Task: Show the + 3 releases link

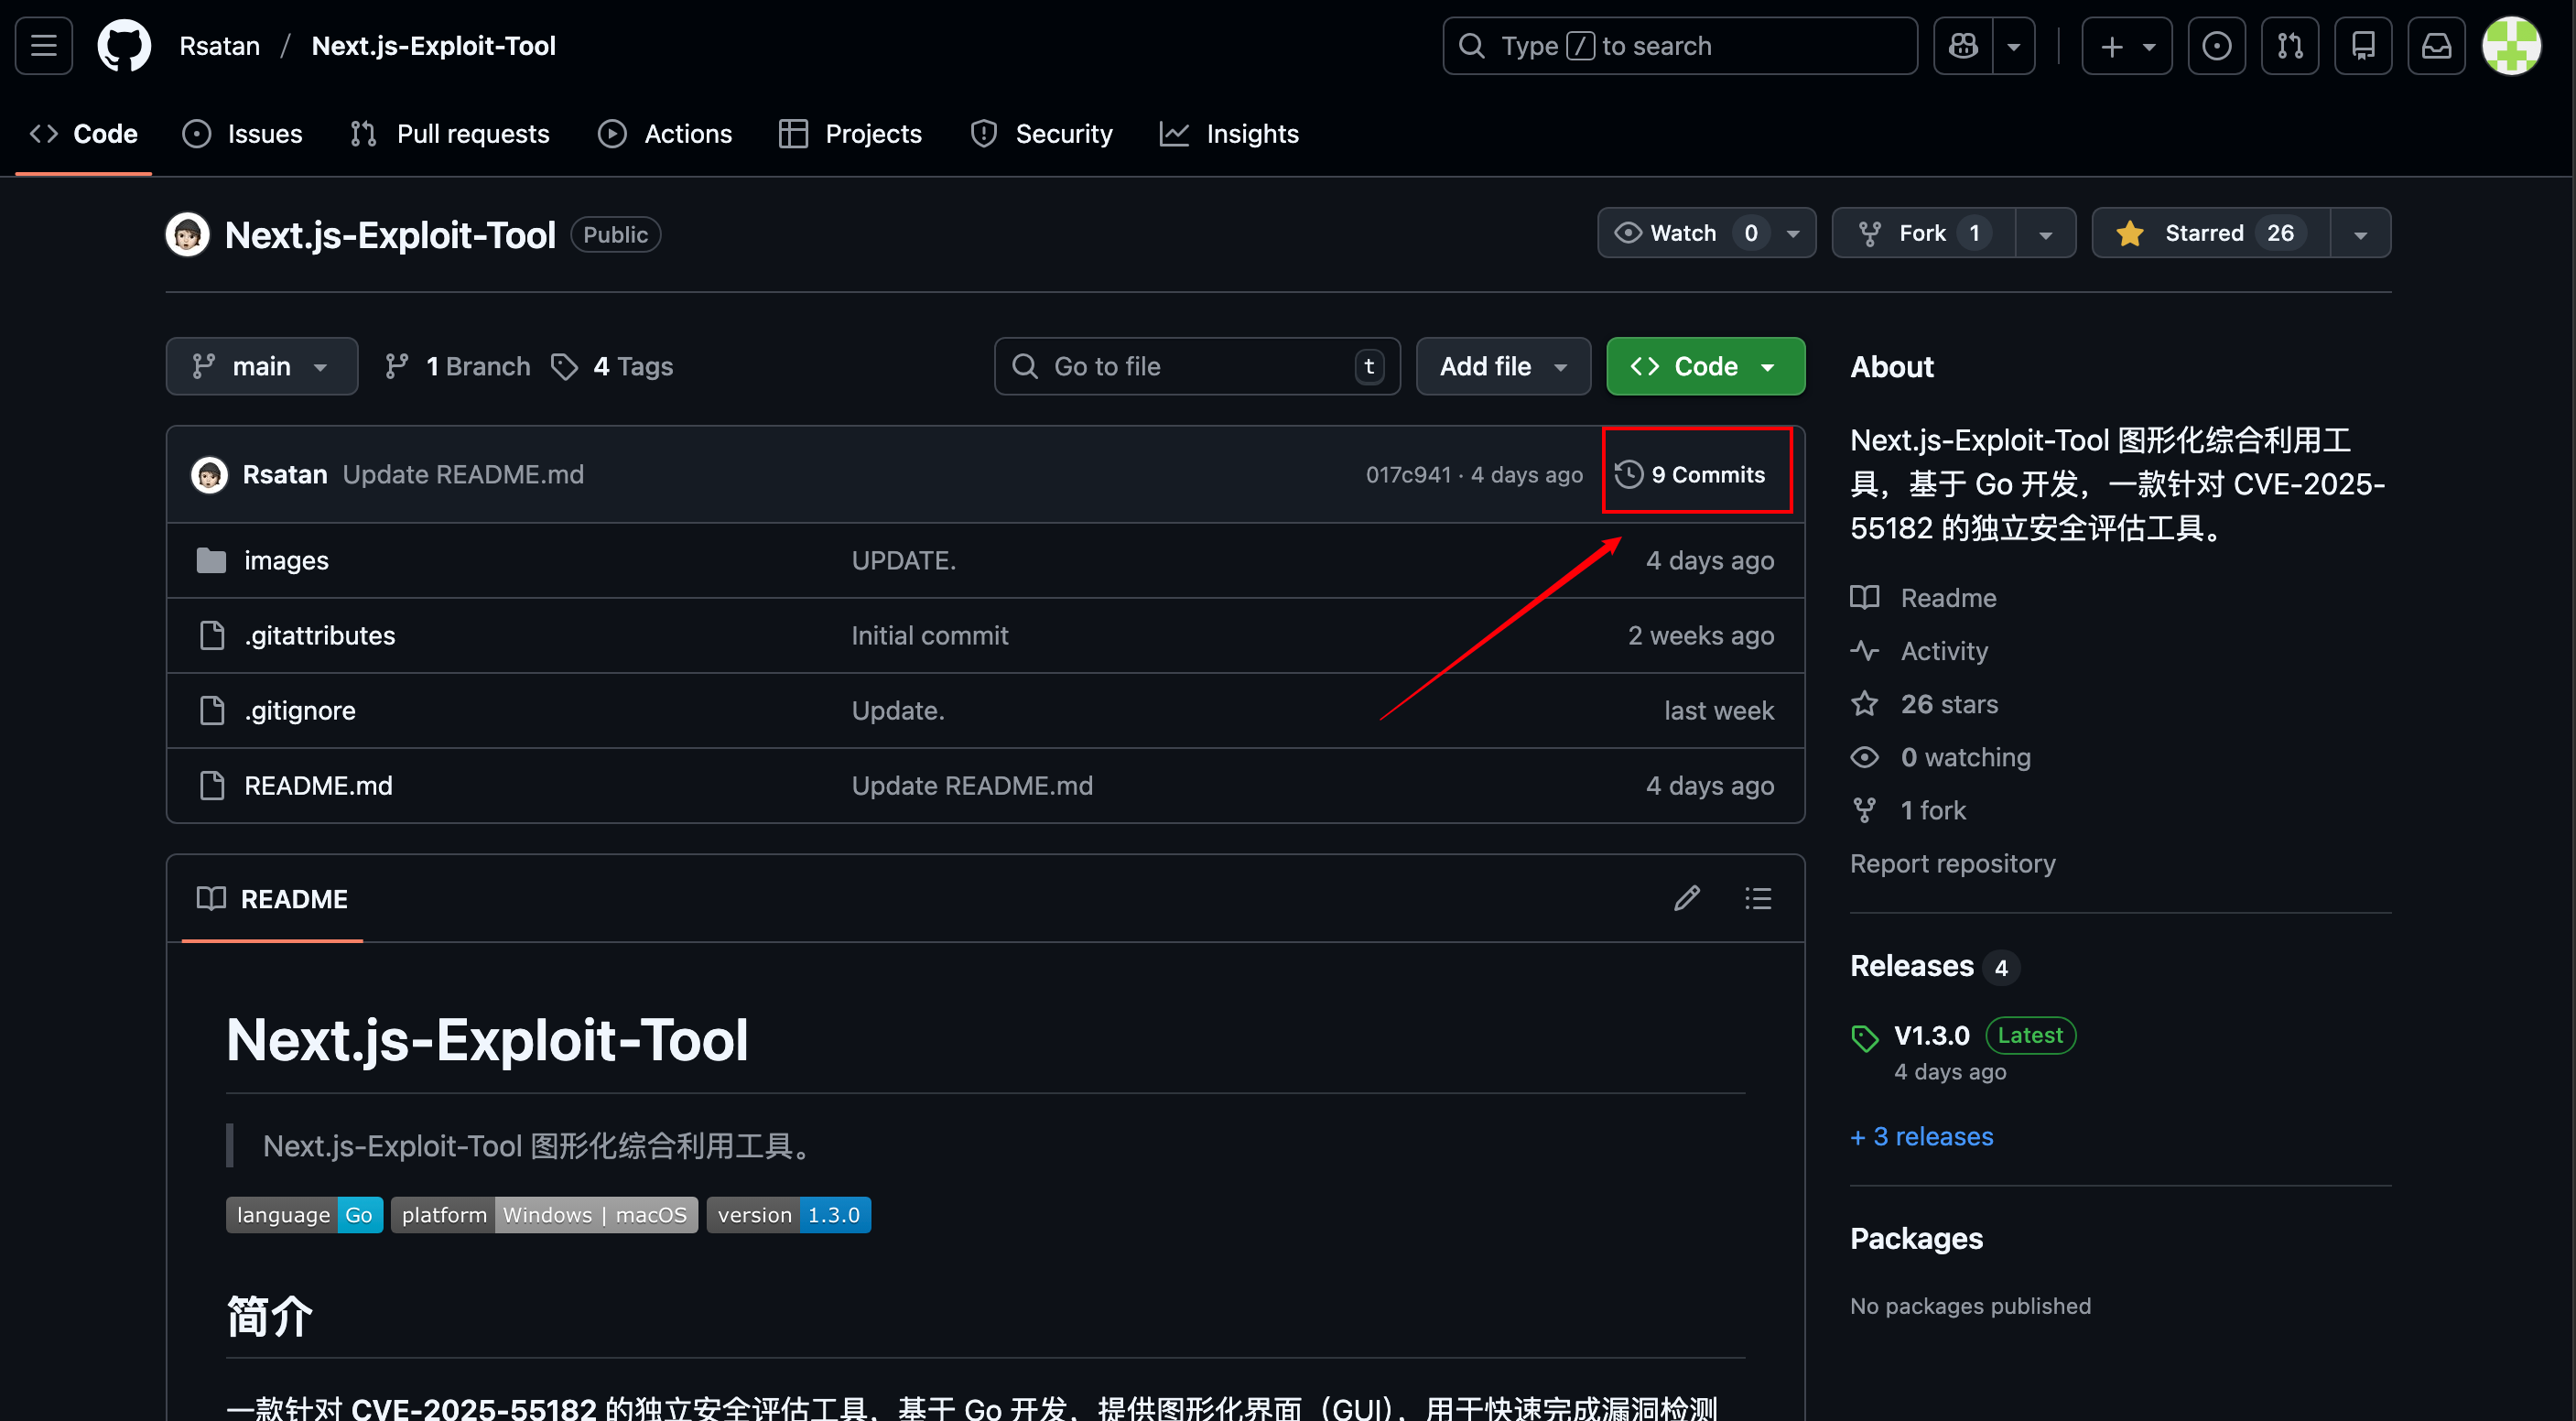Action: [1921, 1136]
